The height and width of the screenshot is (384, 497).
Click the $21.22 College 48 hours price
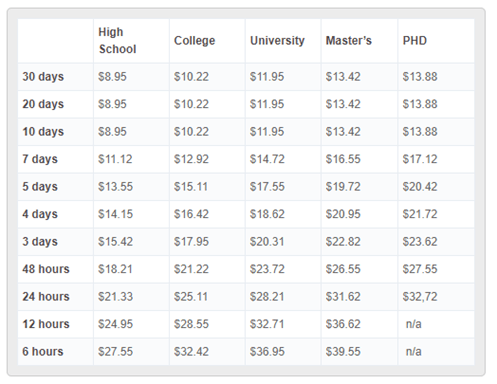point(191,269)
